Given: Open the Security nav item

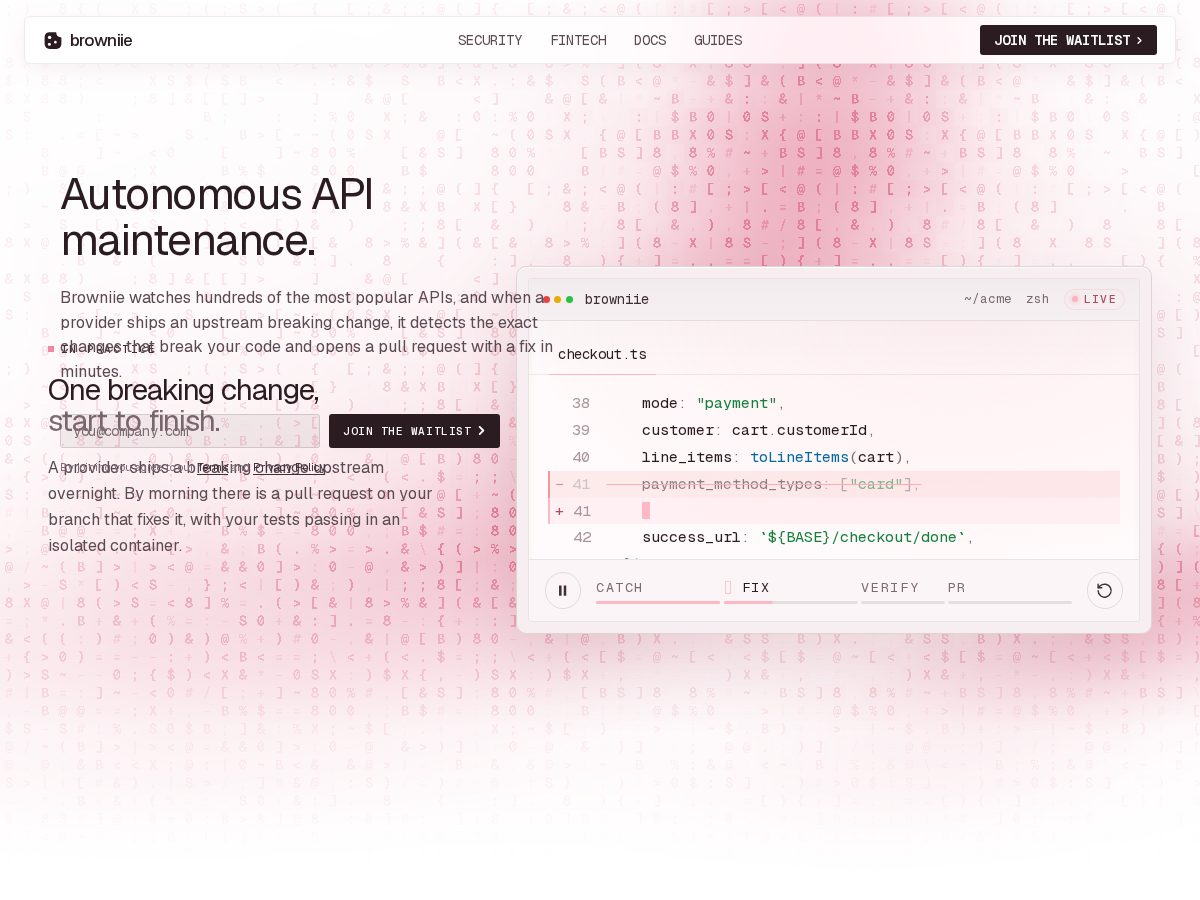Looking at the screenshot, I should point(490,40).
